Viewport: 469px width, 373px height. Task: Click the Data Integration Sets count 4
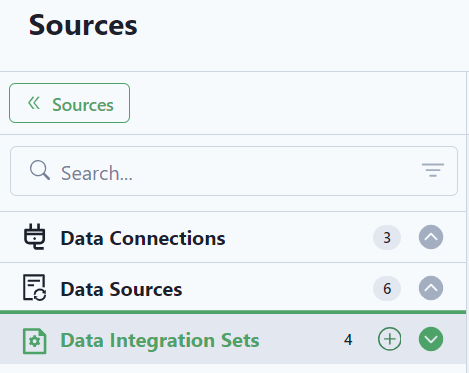pyautogui.click(x=348, y=340)
